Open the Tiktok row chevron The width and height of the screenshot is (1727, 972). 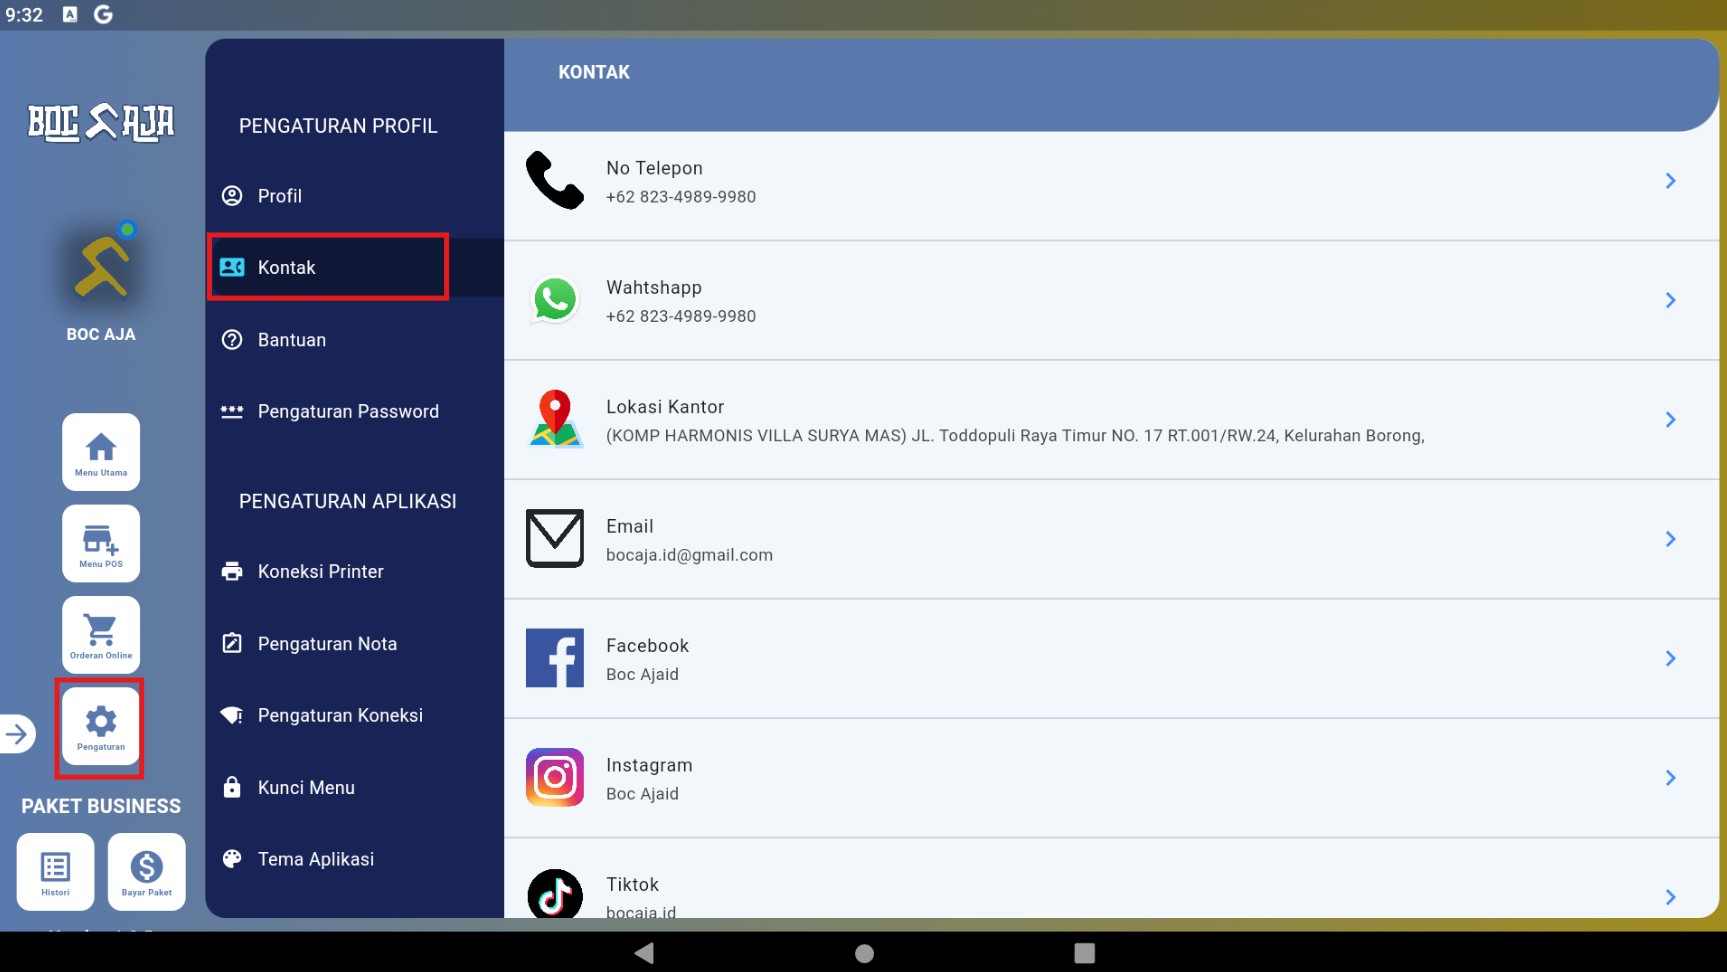[x=1670, y=897]
